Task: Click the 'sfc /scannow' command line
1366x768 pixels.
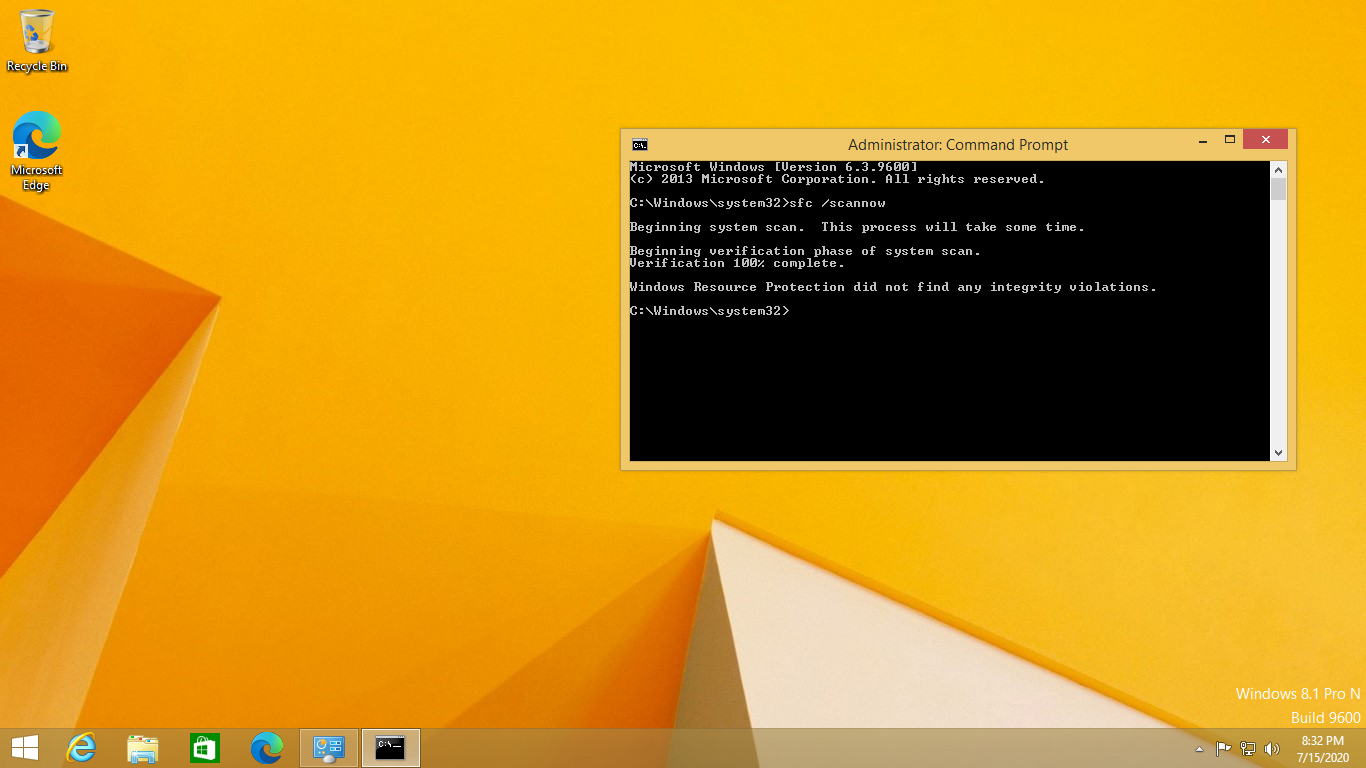Action: 758,203
